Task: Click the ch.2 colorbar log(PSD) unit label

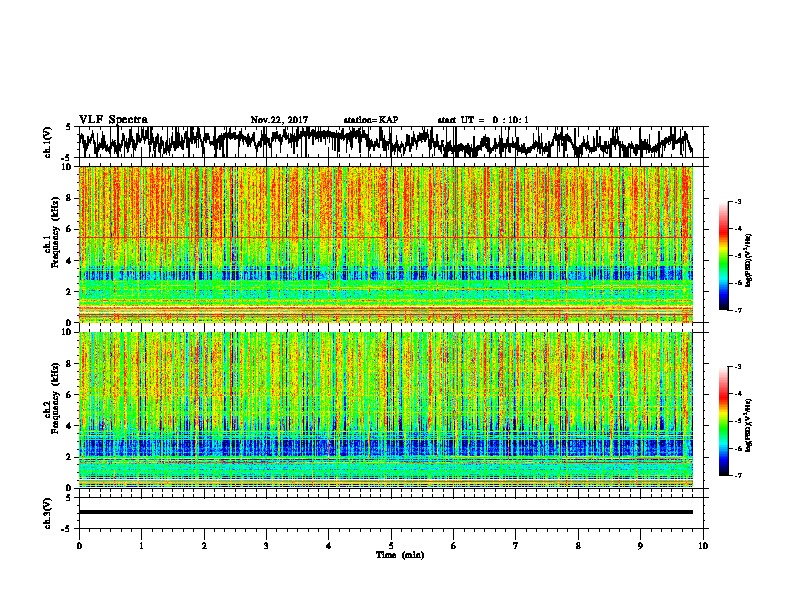Action: [748, 425]
